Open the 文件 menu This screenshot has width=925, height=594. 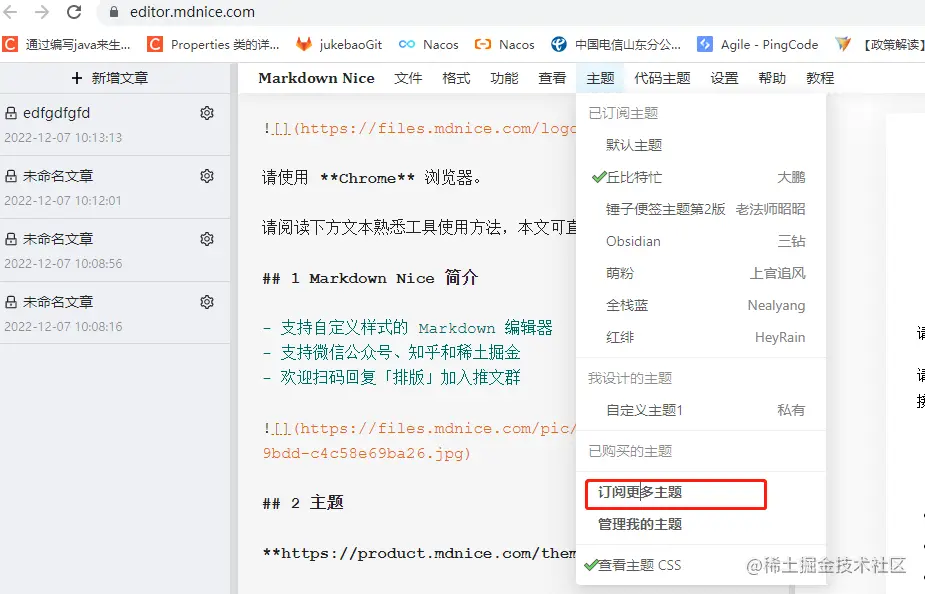pos(408,78)
